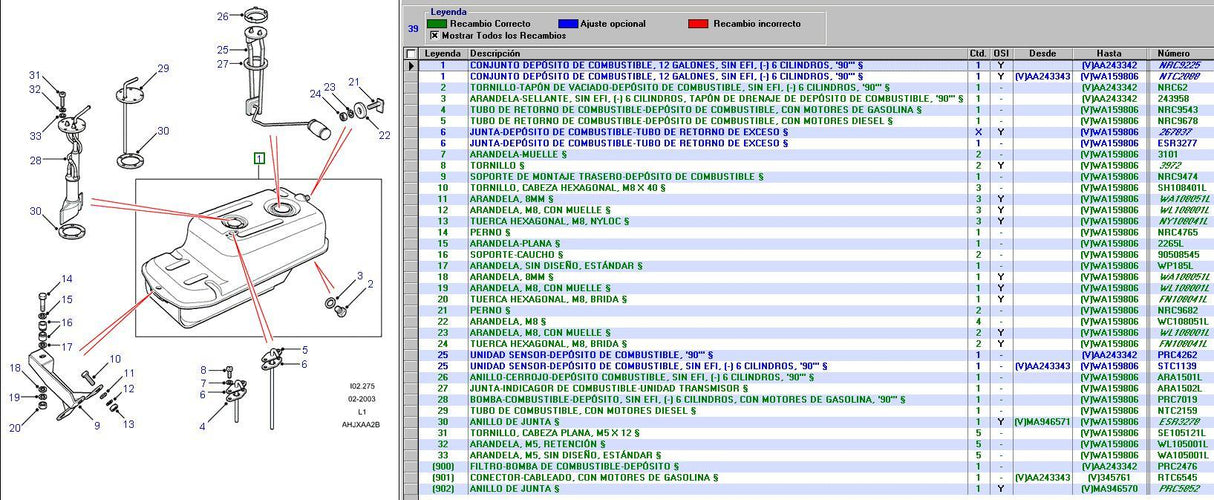Click the green Recambio Correcto swatch
Image resolution: width=1214 pixels, height=500 pixels.
click(436, 23)
